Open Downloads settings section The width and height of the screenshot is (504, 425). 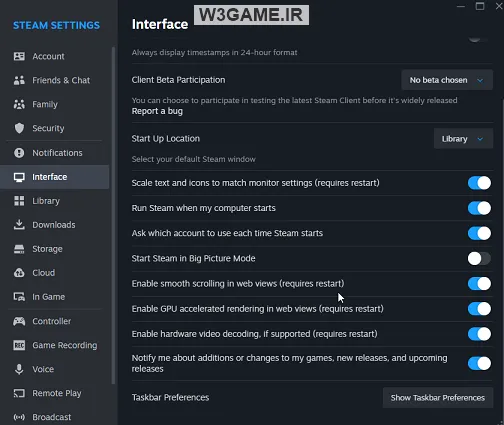pyautogui.click(x=55, y=225)
